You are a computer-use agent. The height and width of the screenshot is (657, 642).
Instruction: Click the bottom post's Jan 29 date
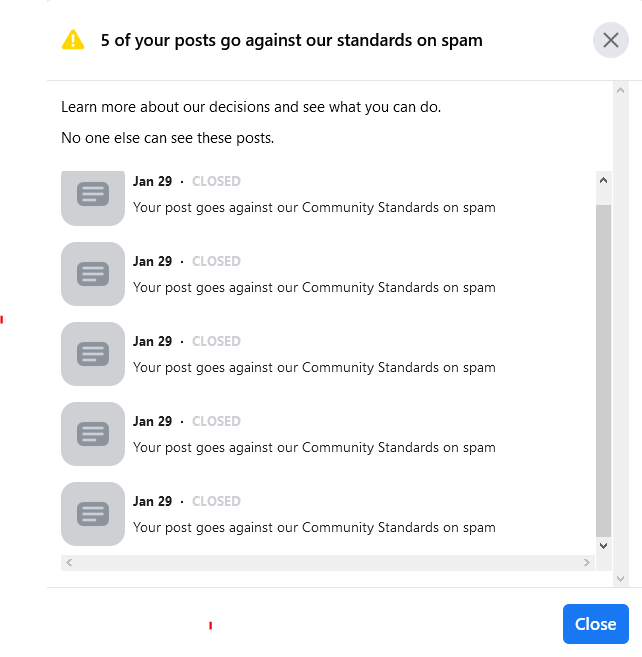152,501
